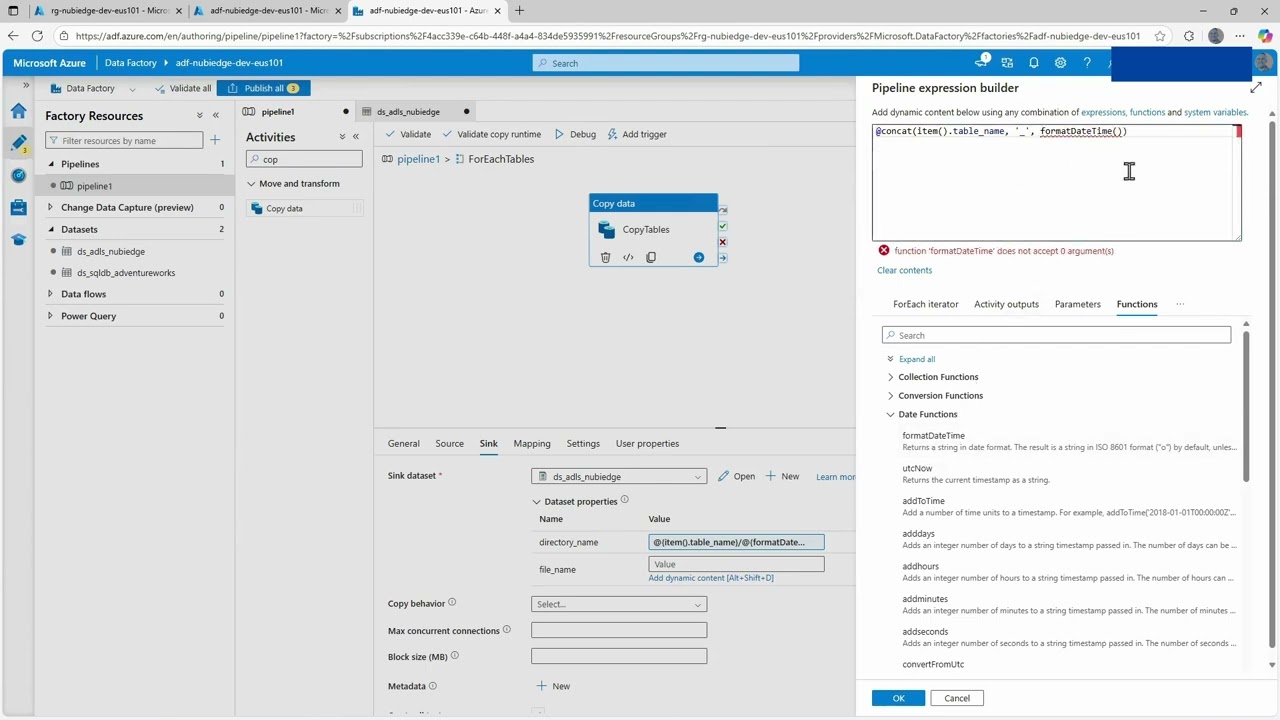The image size is (1280, 720).
Task: Open the Author pencil hub
Action: [x=18, y=143]
